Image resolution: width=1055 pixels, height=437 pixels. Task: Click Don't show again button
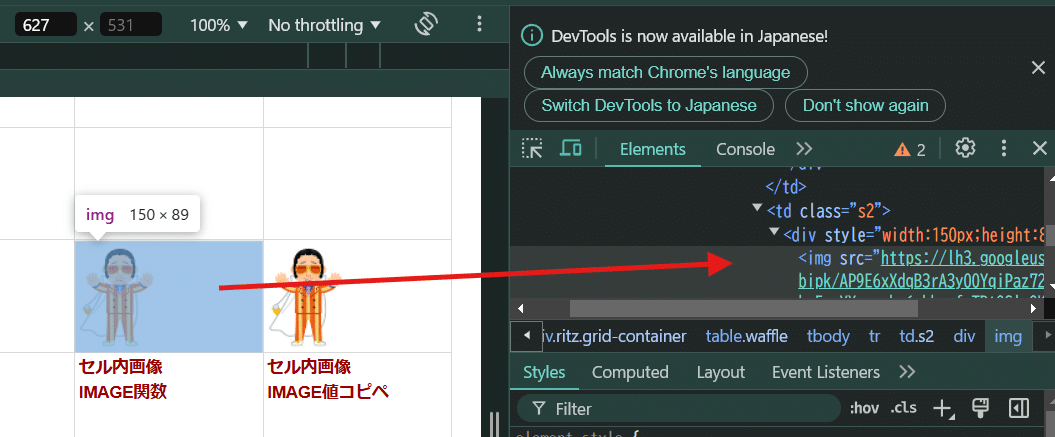(x=865, y=106)
